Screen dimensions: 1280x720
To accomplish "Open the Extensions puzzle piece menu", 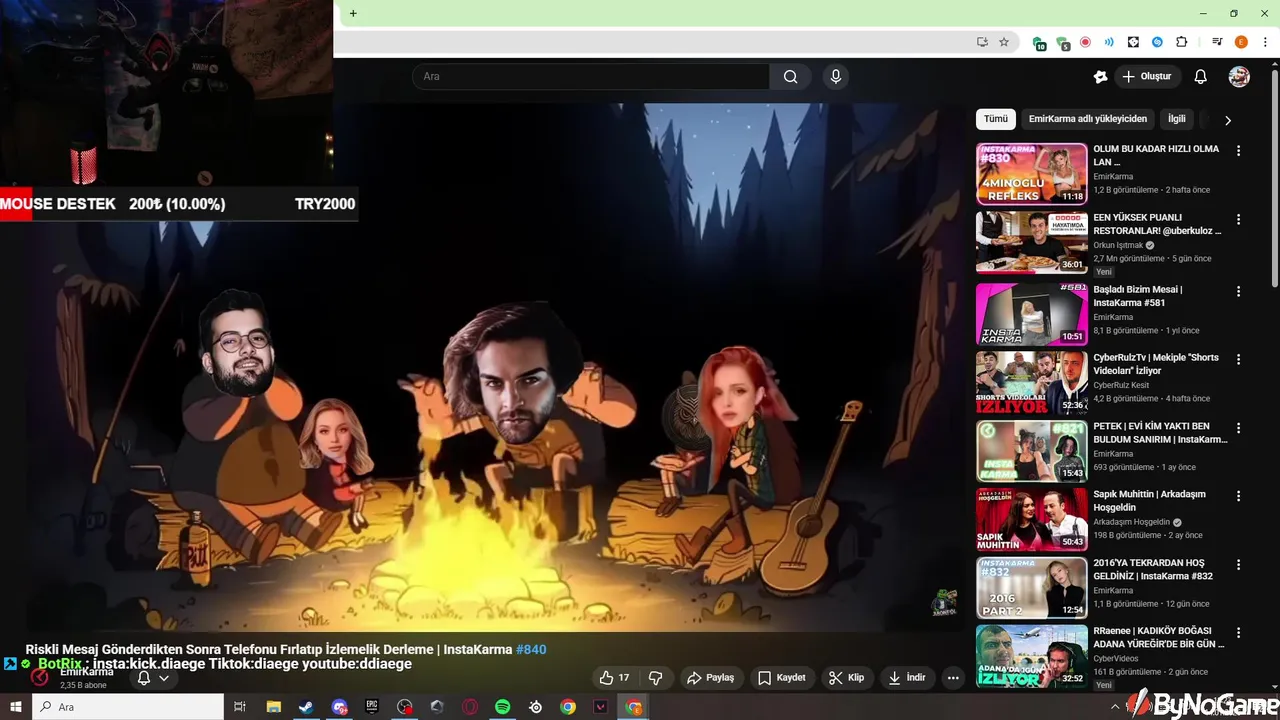I will pos(1181,42).
